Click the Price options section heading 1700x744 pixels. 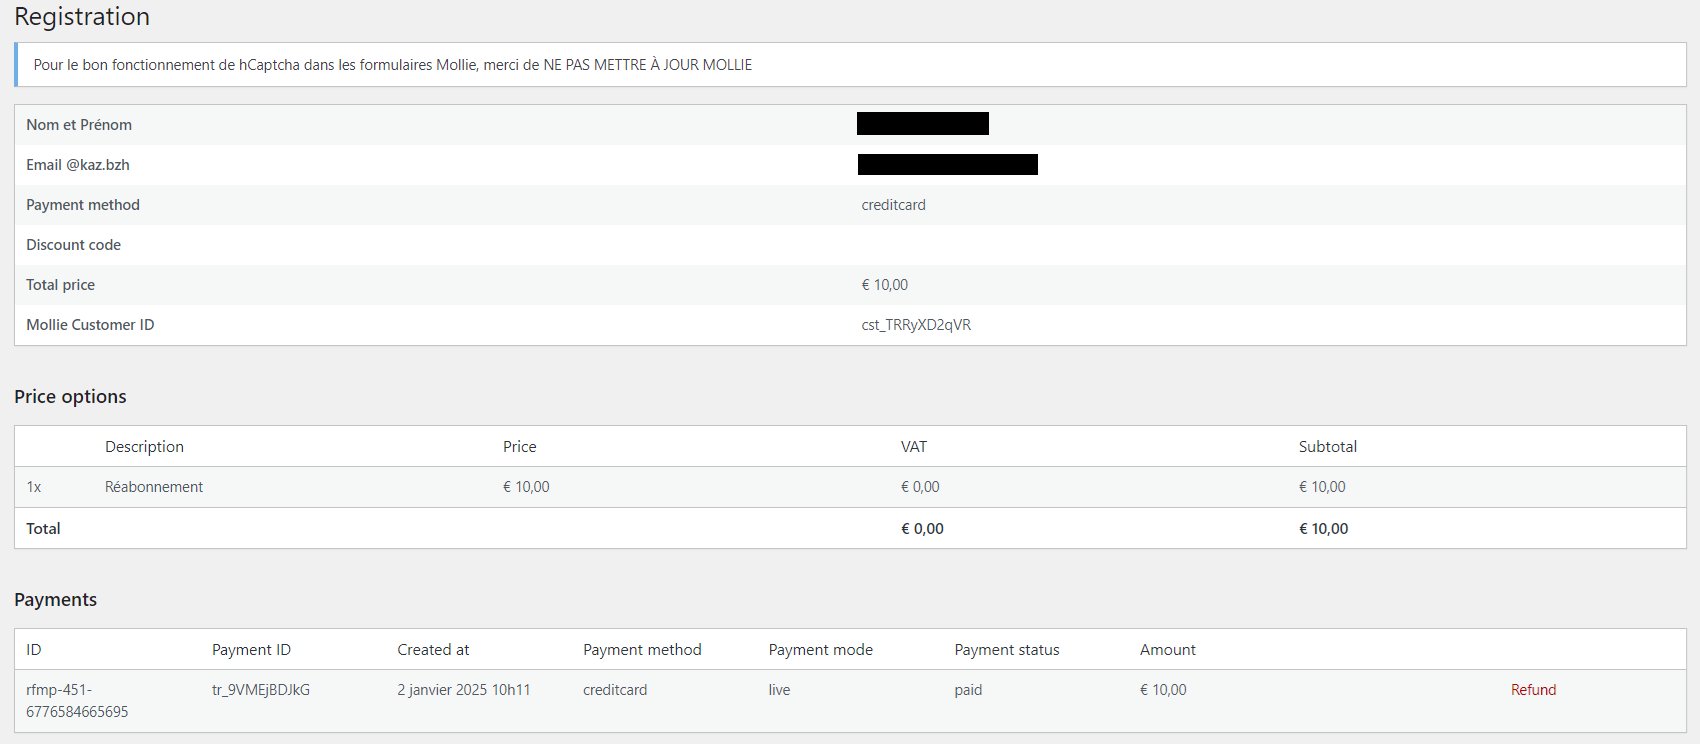click(x=70, y=397)
